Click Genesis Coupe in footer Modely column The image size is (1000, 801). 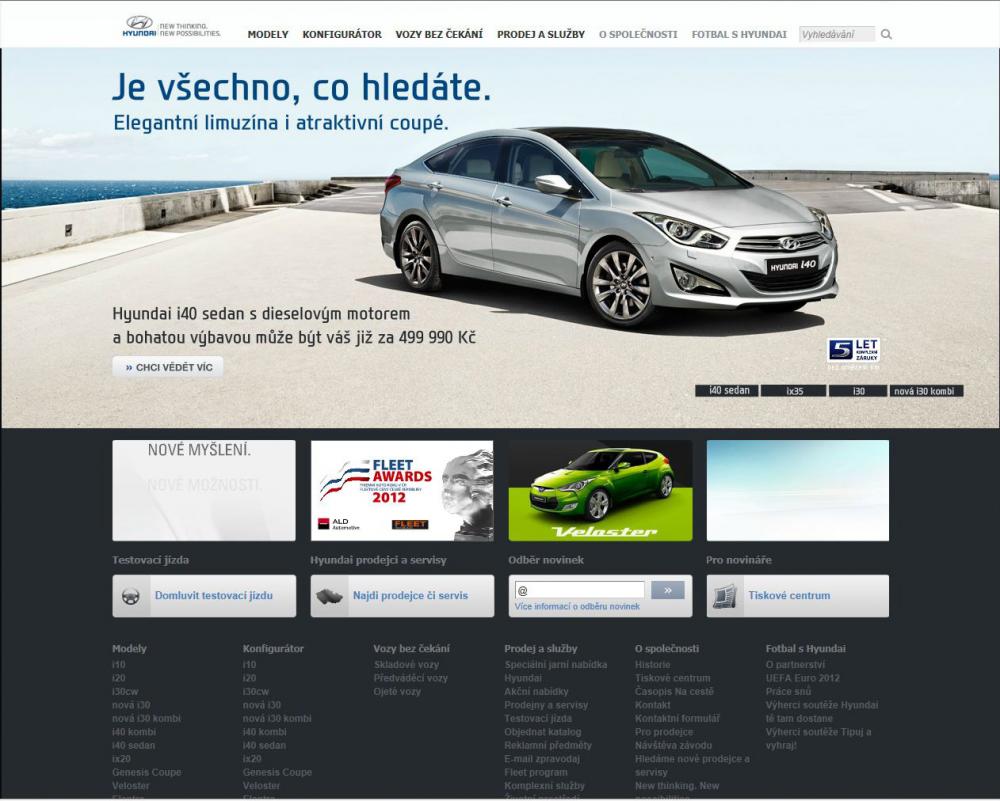147,772
